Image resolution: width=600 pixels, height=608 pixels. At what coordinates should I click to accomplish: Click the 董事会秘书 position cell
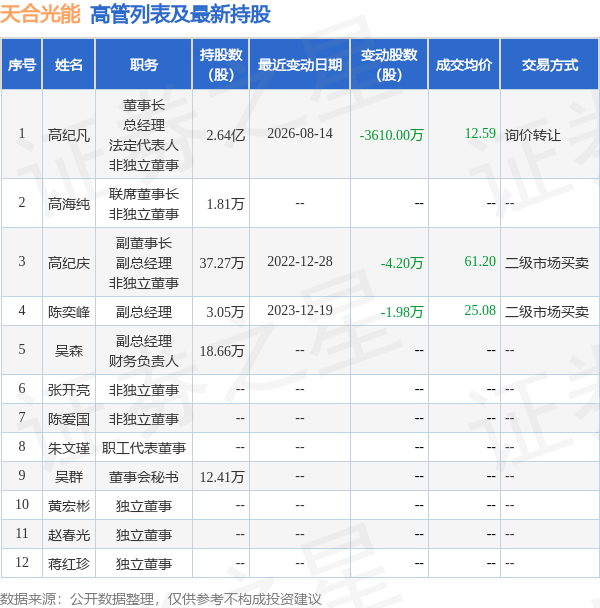[144, 477]
